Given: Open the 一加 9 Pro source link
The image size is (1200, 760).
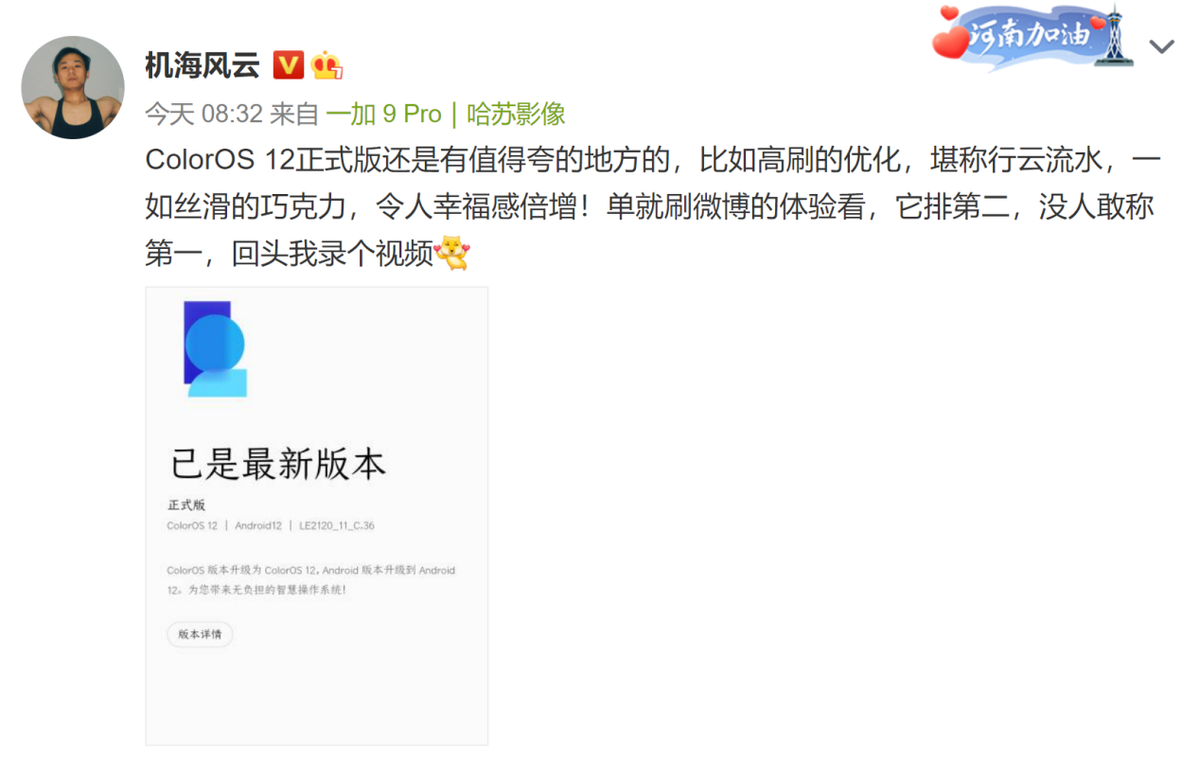Looking at the screenshot, I should [384, 114].
